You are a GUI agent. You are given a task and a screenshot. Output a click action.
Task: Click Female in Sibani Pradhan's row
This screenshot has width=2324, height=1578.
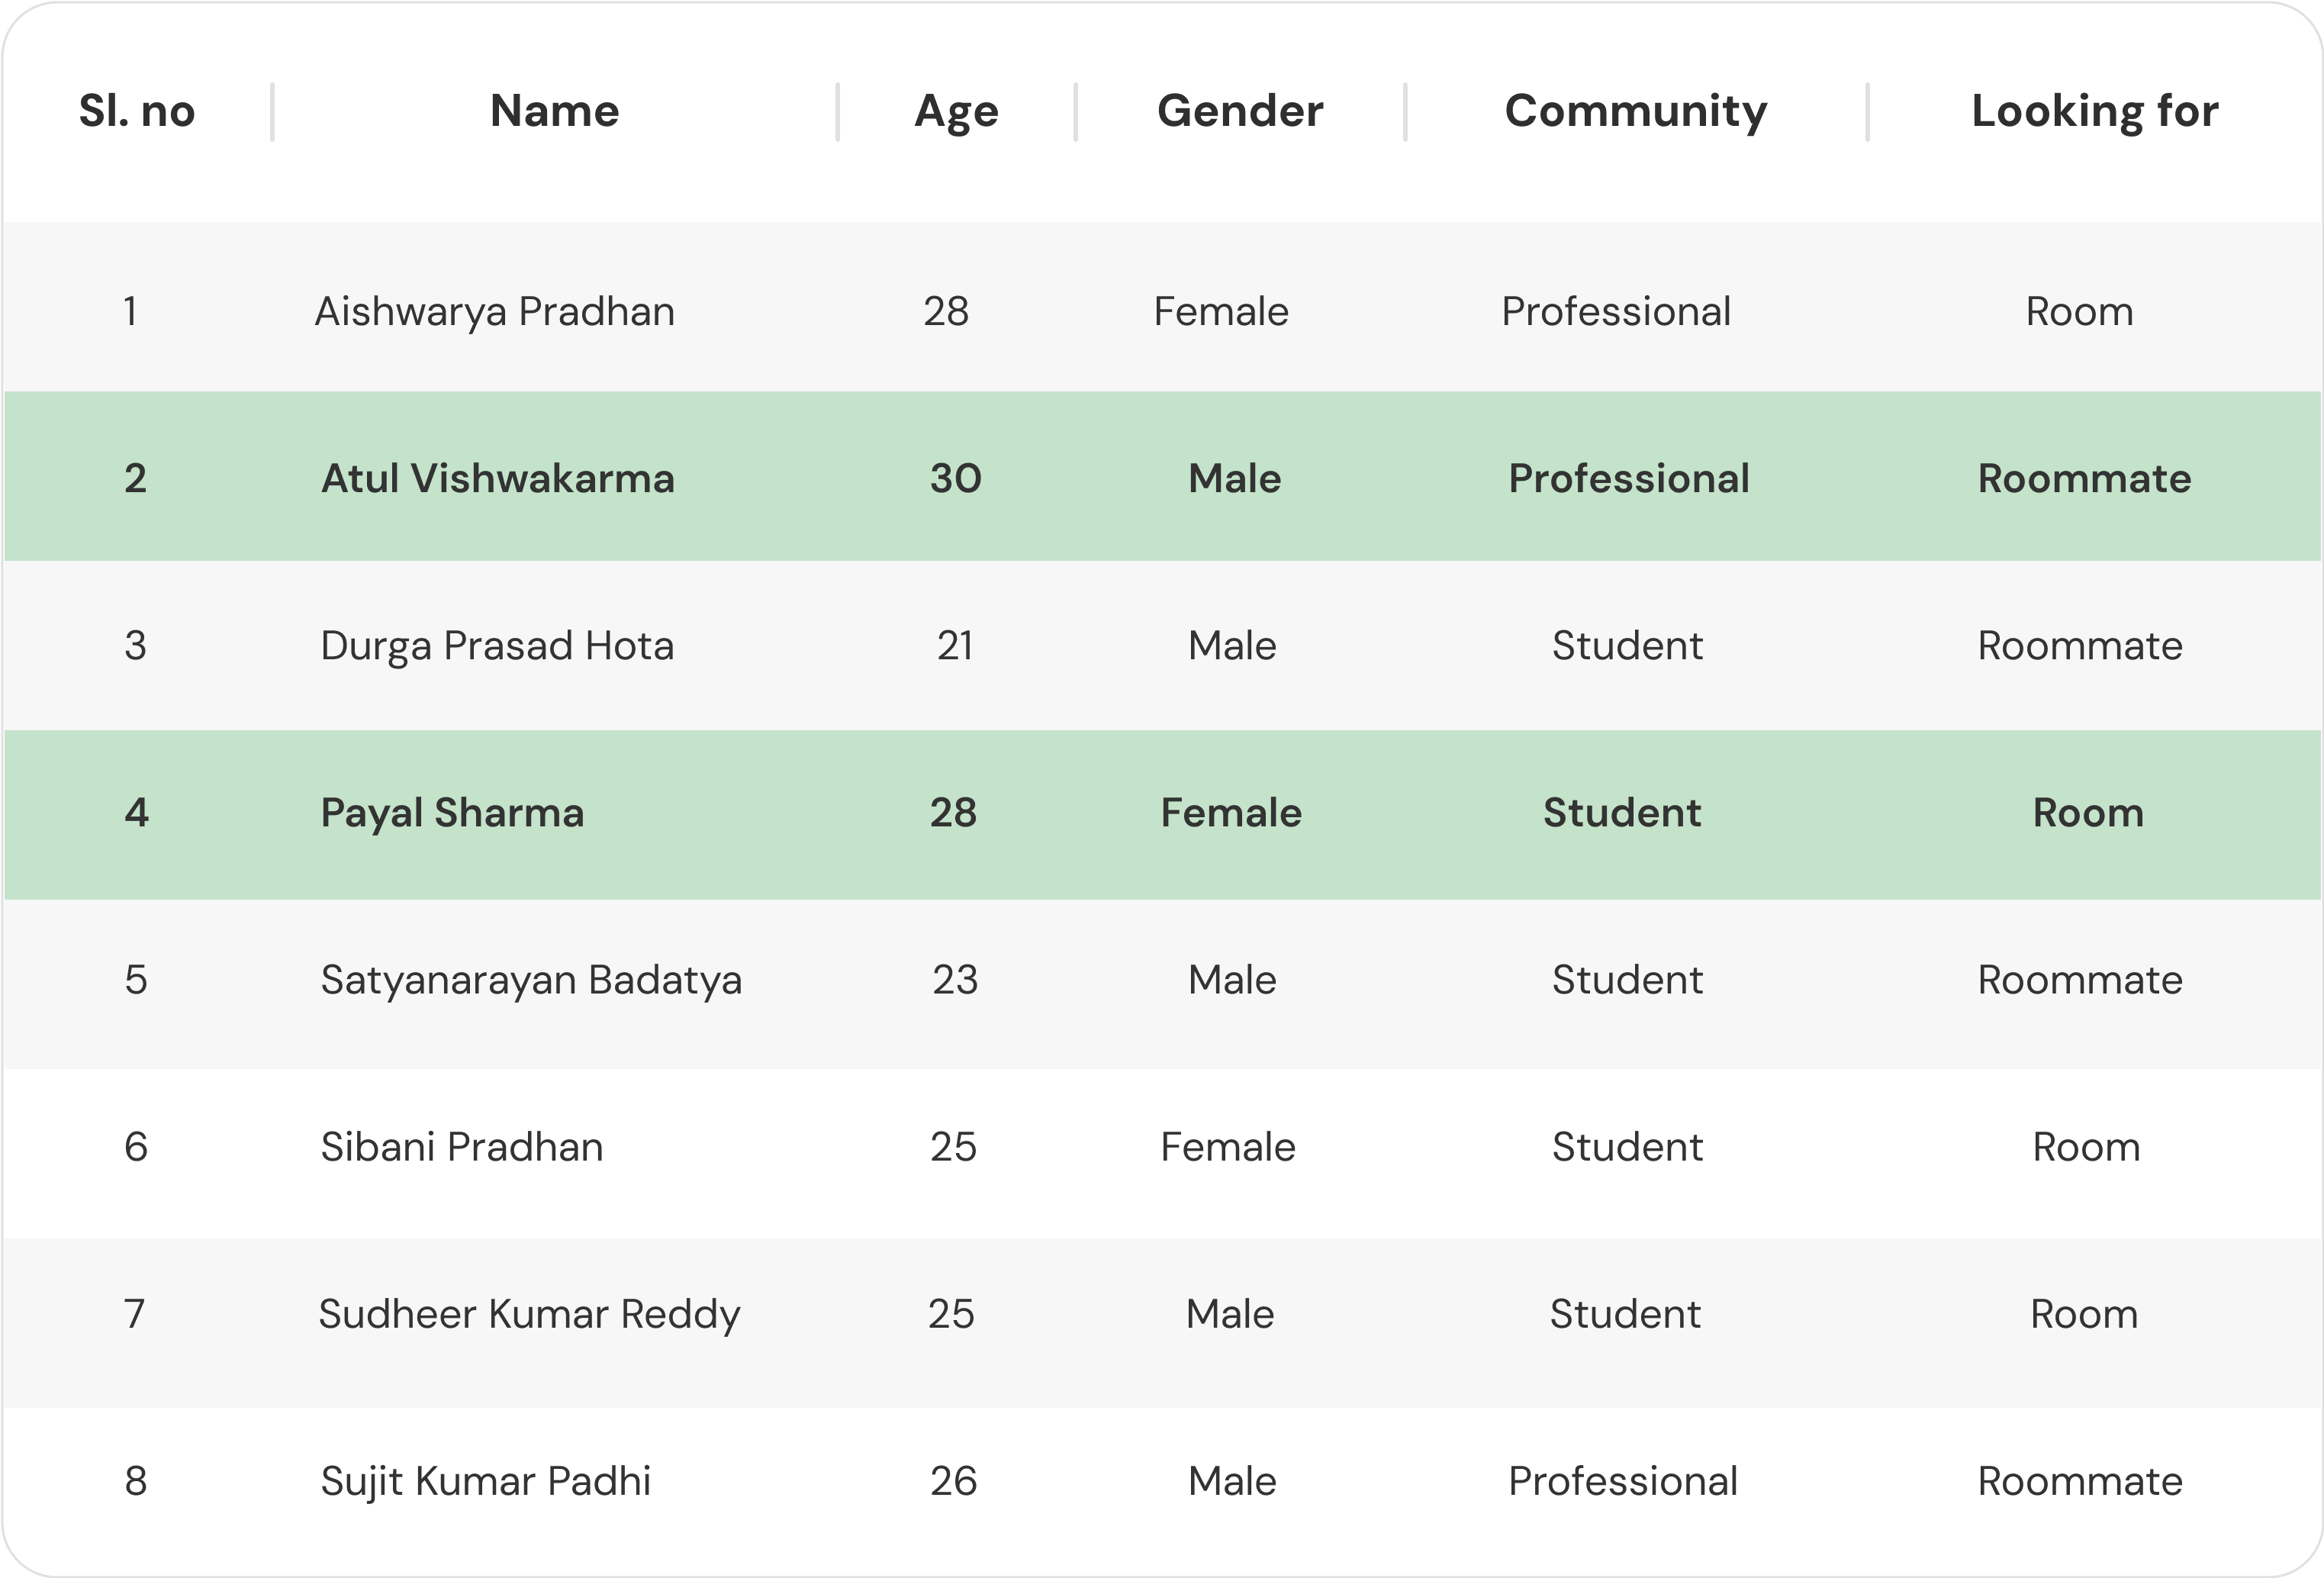pyautogui.click(x=1228, y=1147)
